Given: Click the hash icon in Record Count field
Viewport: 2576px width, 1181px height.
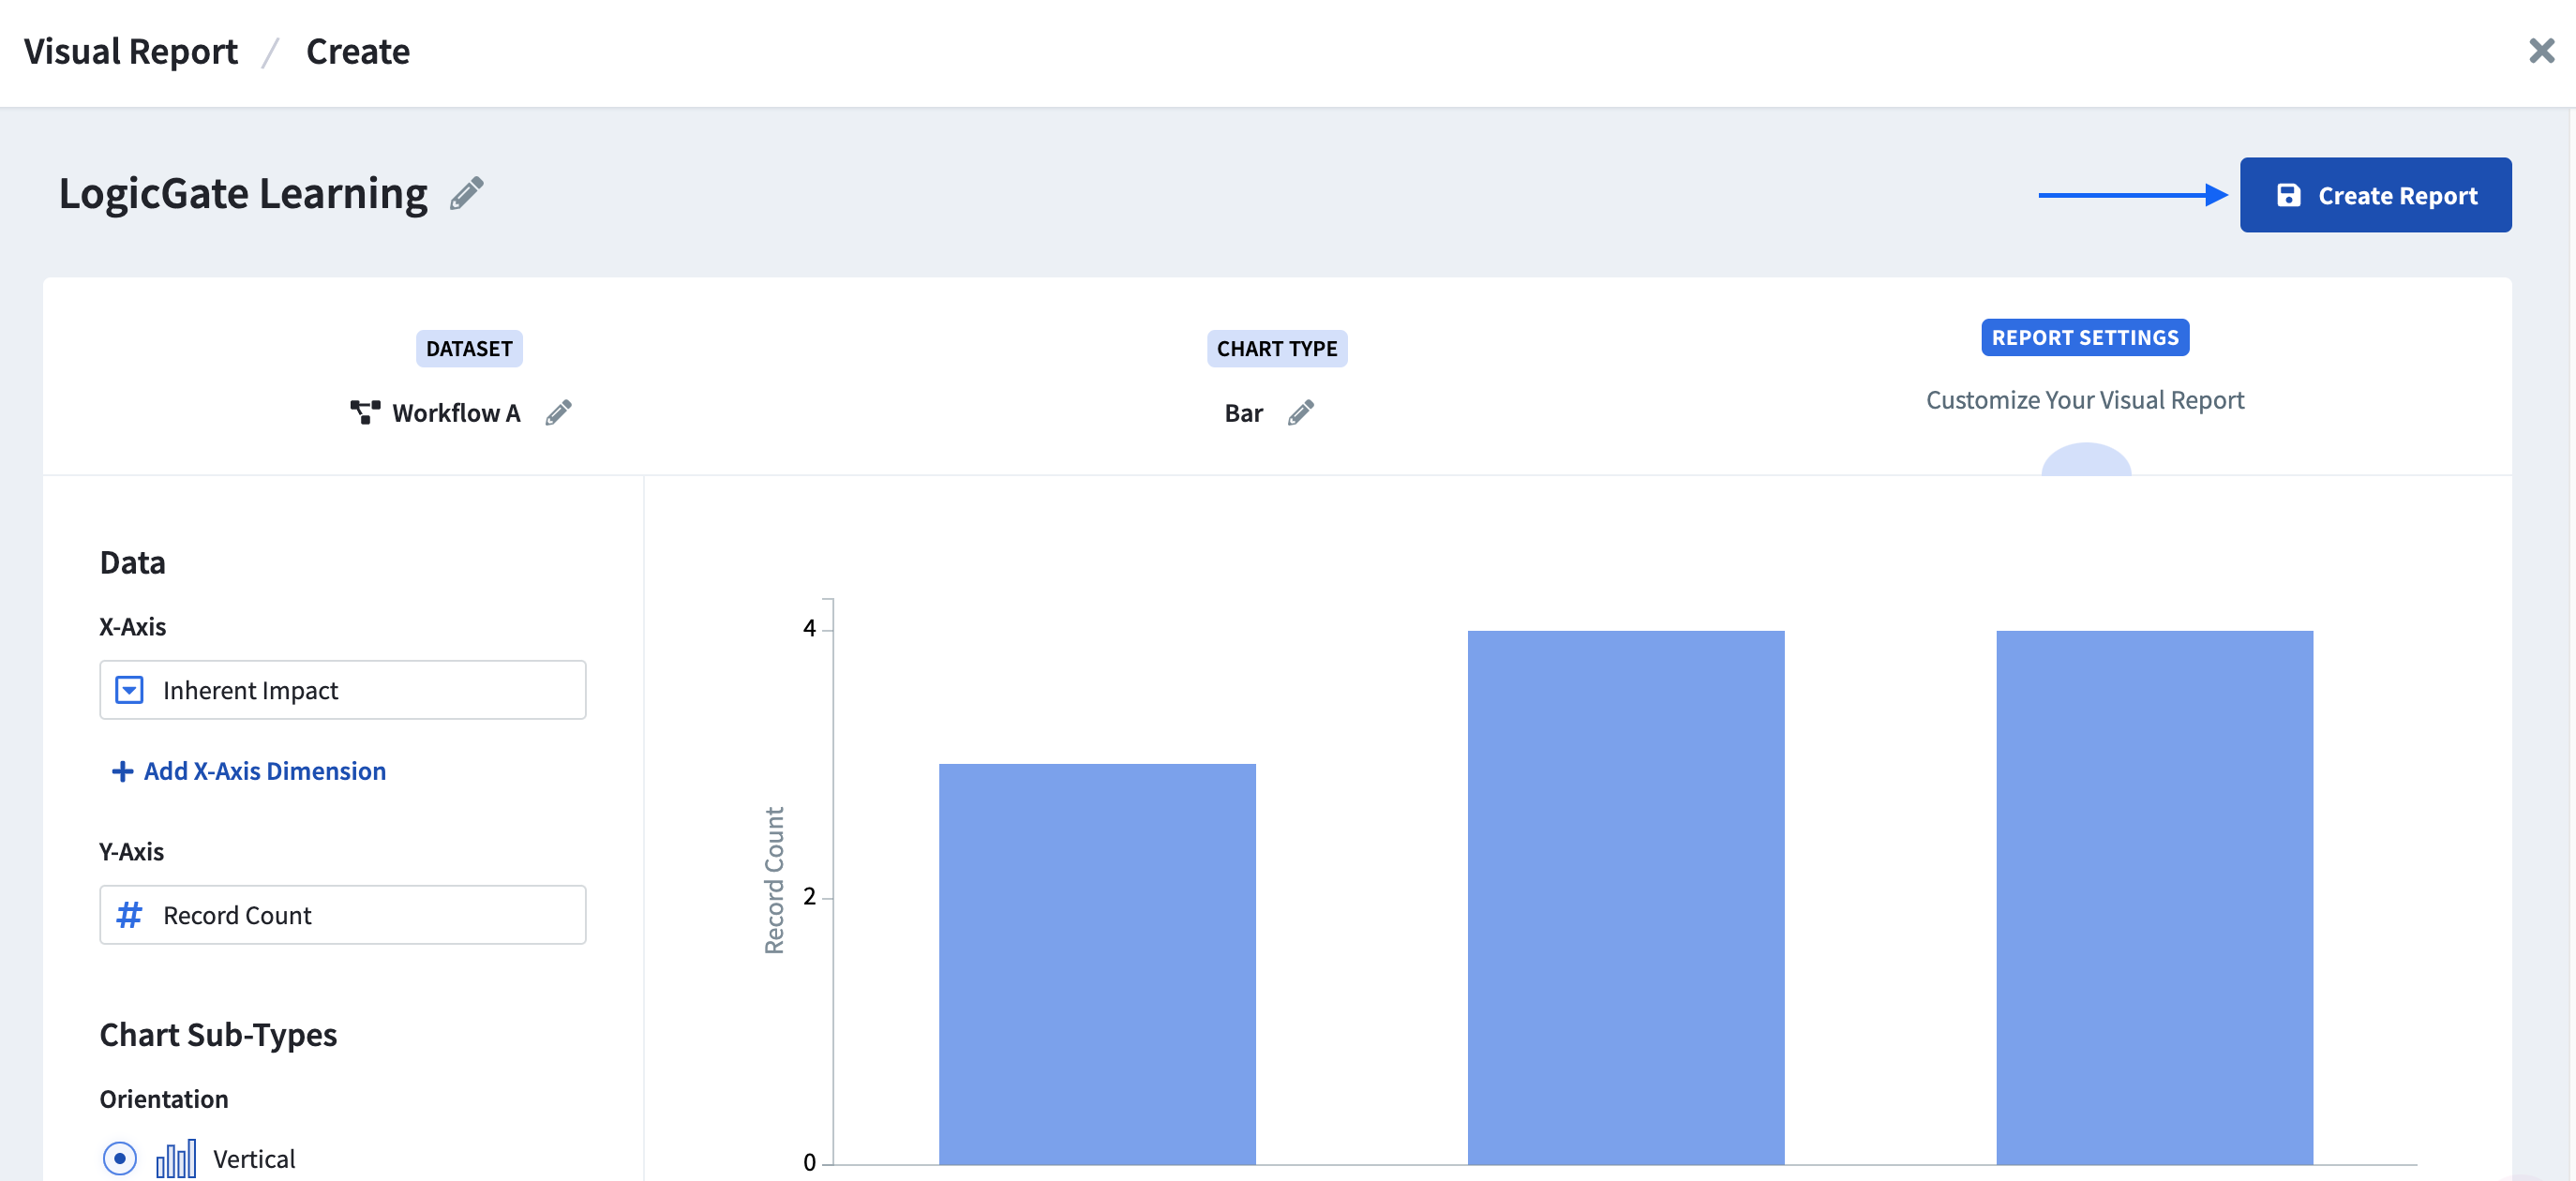Looking at the screenshot, I should [x=129, y=914].
